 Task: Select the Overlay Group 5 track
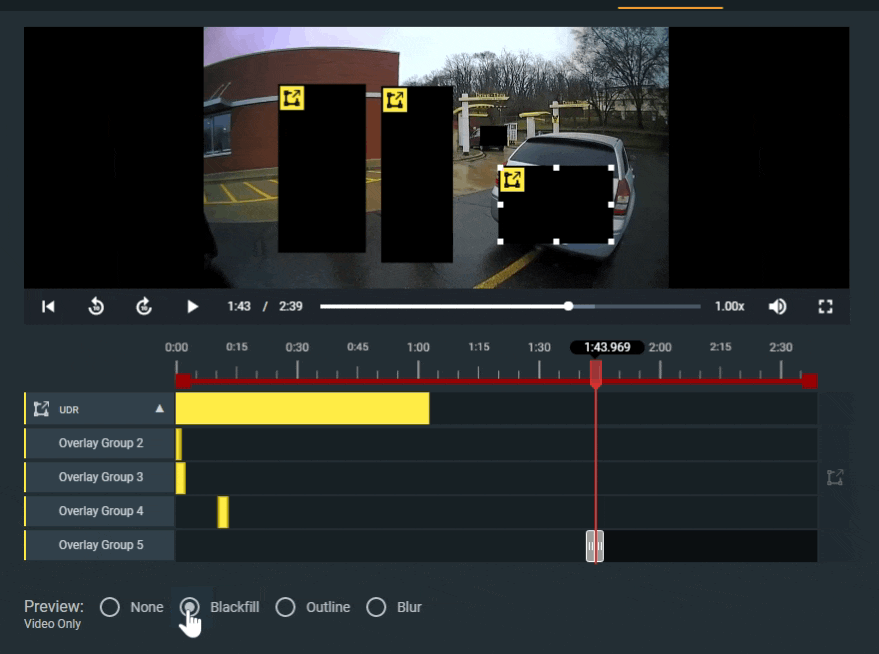pos(99,545)
